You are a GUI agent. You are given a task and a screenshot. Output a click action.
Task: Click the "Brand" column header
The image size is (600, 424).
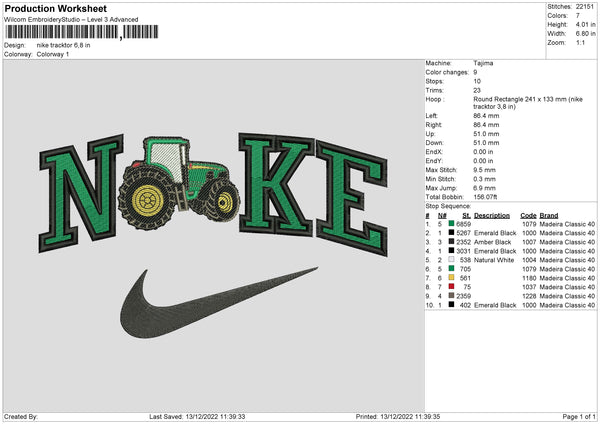tap(549, 215)
